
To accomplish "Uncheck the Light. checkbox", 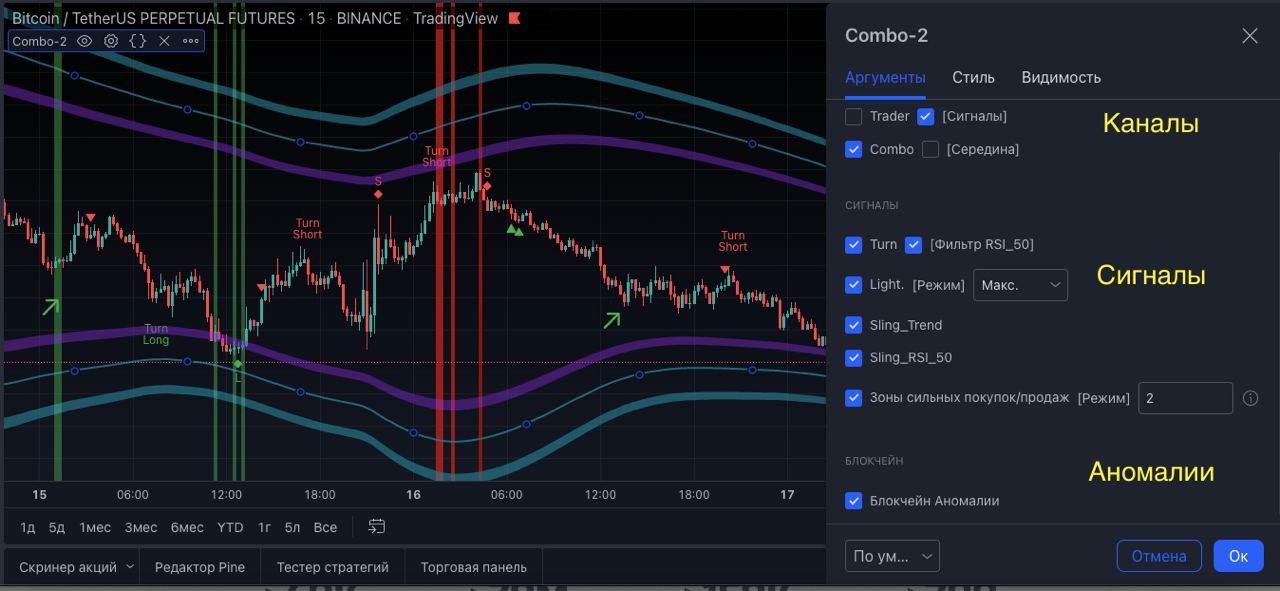I will (853, 284).
